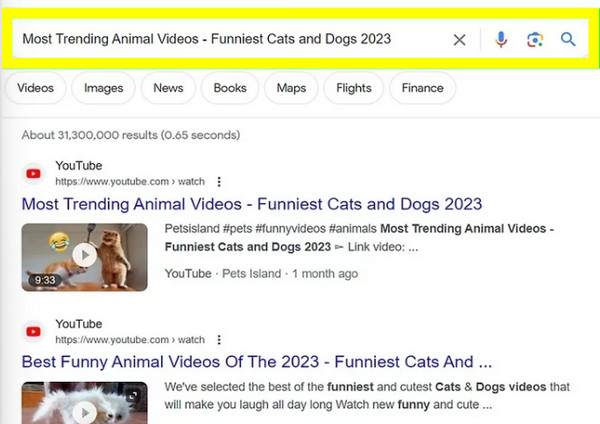Open Best Funny Animal Videos Of The 2023 link
The width and height of the screenshot is (600, 424).
(x=257, y=362)
